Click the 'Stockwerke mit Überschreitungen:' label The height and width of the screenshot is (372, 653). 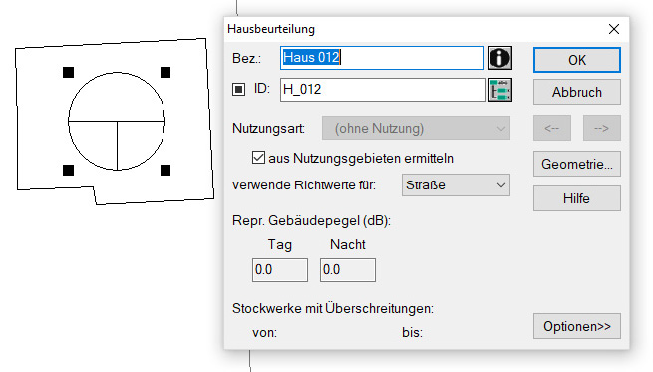[333, 308]
